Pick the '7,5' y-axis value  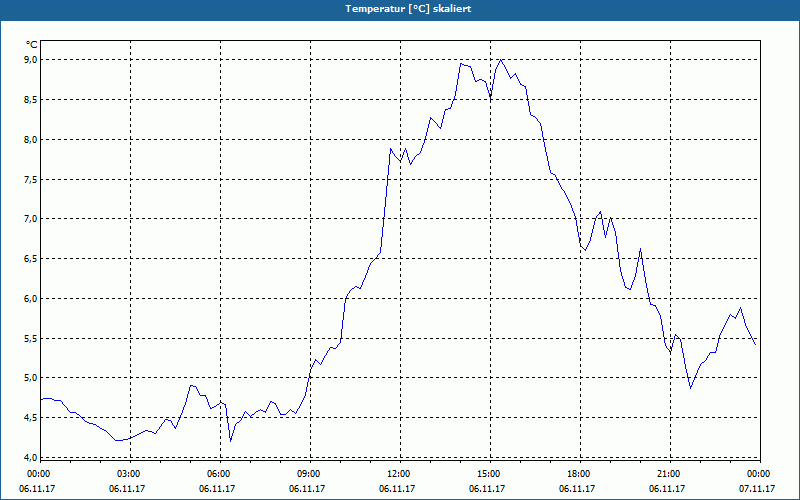click(x=31, y=179)
